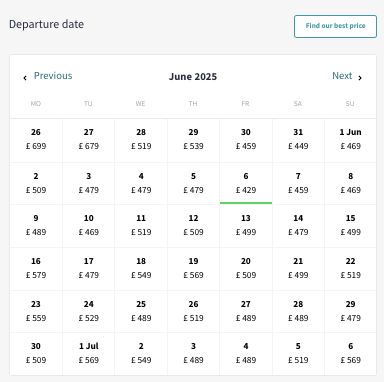Viewport: 384px width, 382px height.
Task: Select 14 June departure priced £479
Action: tap(298, 226)
